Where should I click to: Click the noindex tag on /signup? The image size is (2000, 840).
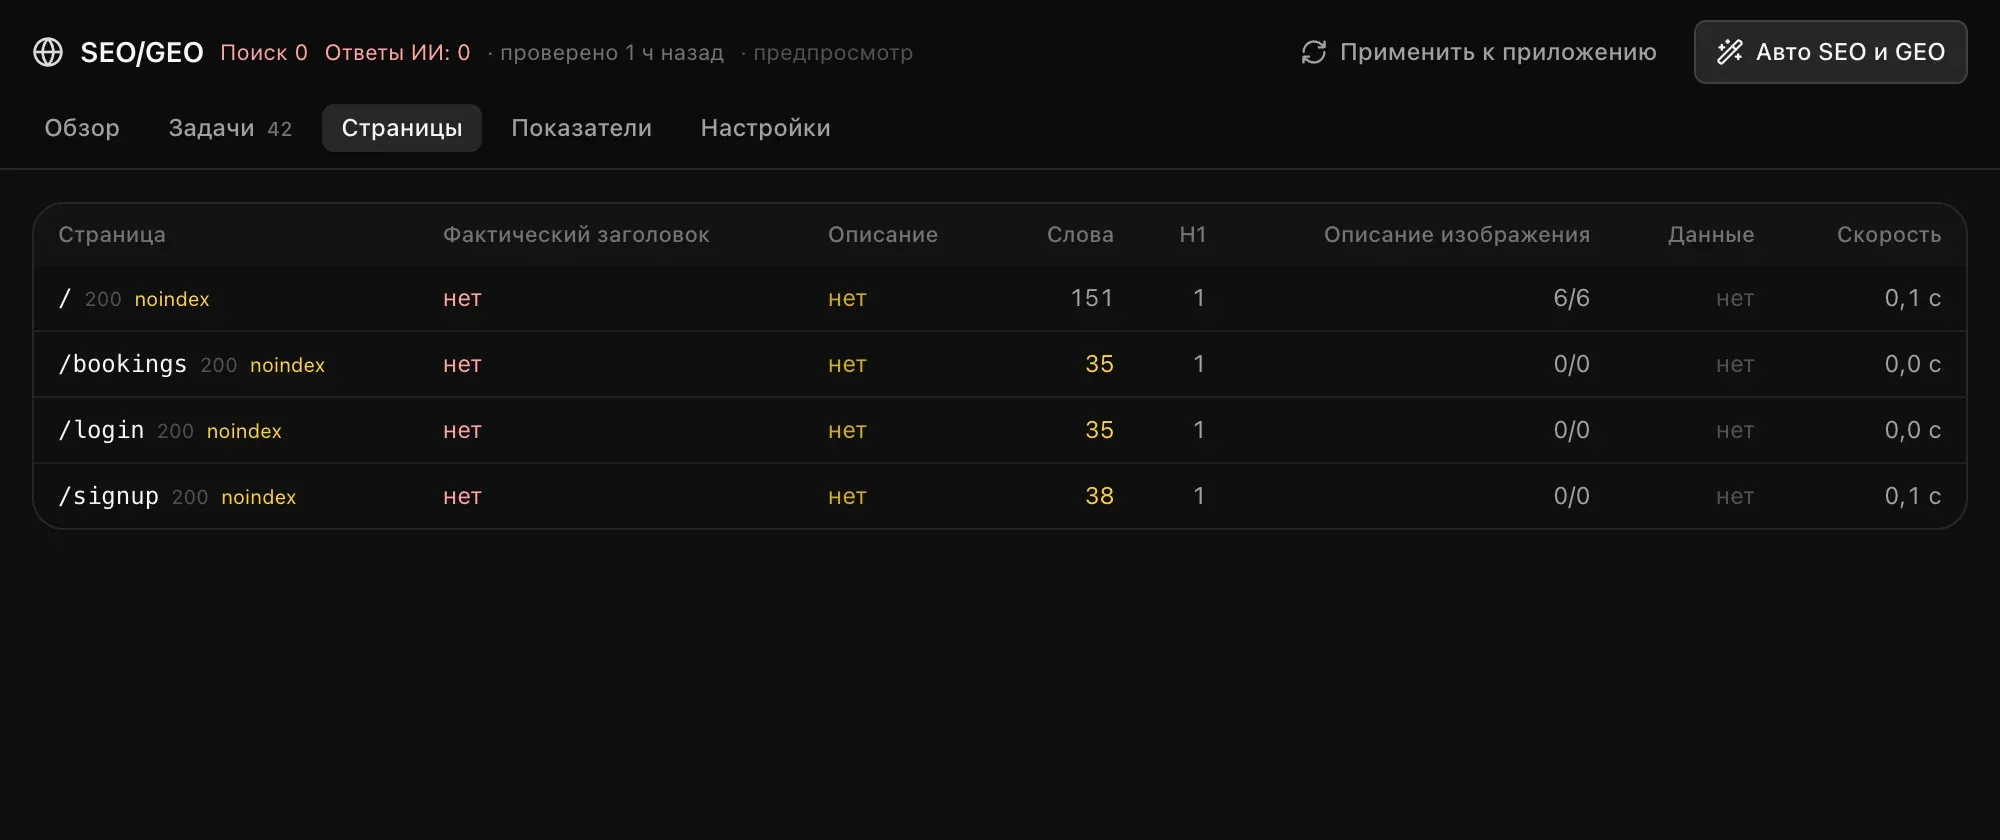pyautogui.click(x=259, y=498)
